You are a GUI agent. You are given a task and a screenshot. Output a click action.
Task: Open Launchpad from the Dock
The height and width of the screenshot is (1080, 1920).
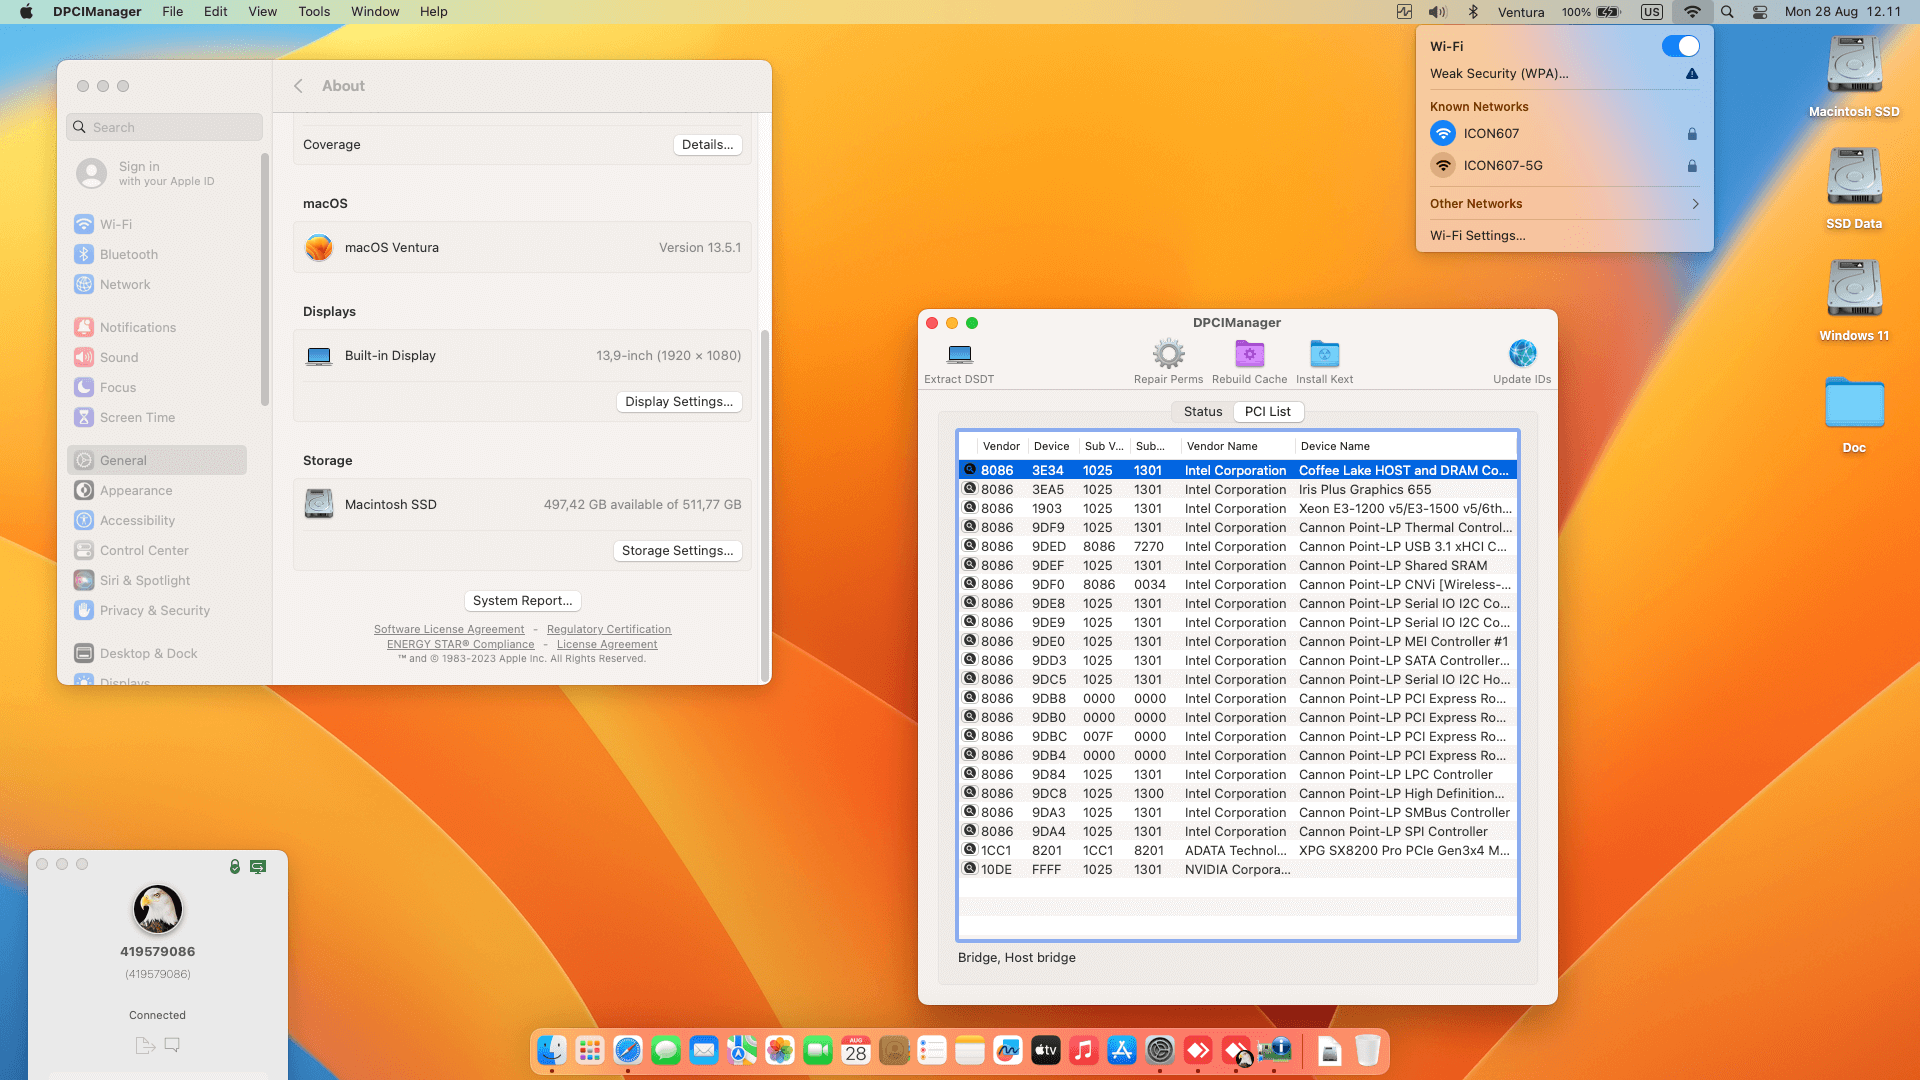coord(590,1050)
